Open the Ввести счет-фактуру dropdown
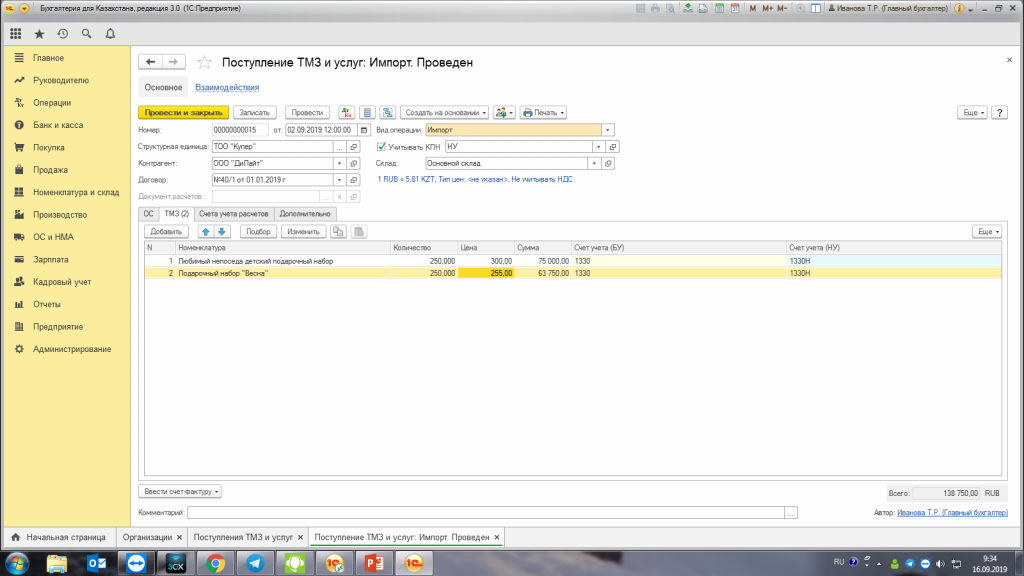The width and height of the screenshot is (1024, 576). click(180, 491)
